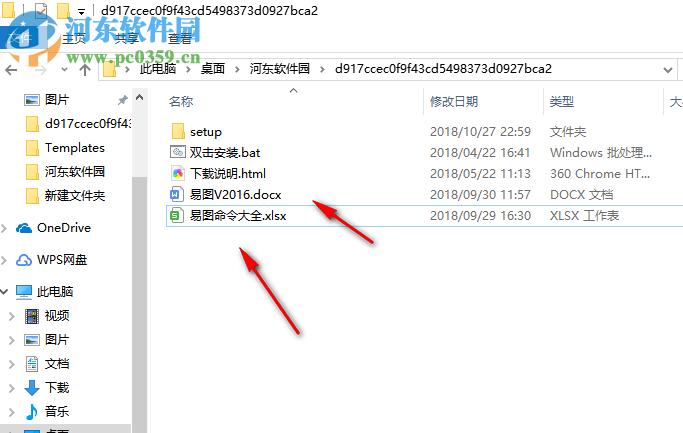Expand the OneDrive tree node
This screenshot has height=433, width=683.
pyautogui.click(x=4, y=228)
